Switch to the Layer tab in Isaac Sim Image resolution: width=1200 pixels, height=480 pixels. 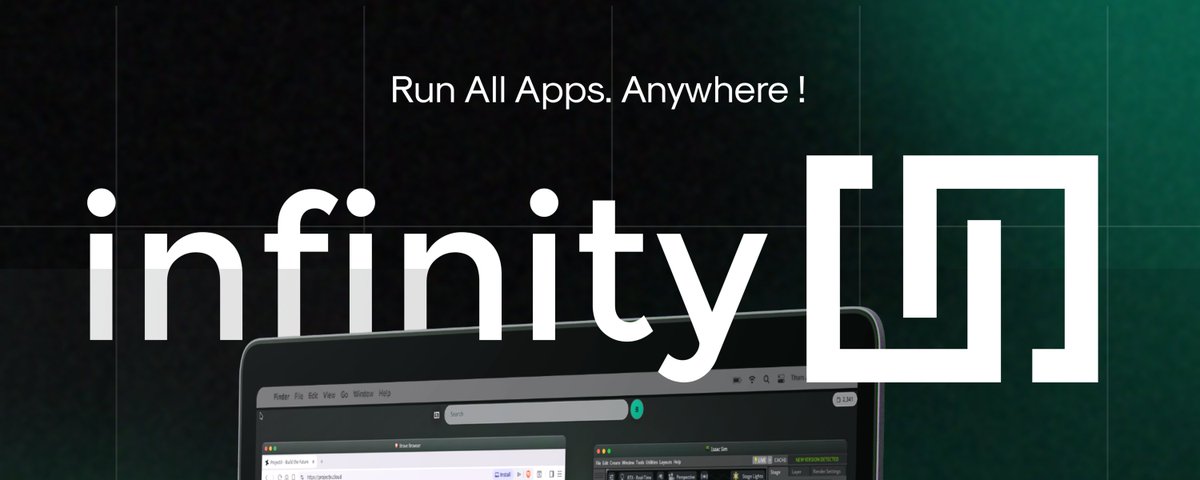(796, 472)
